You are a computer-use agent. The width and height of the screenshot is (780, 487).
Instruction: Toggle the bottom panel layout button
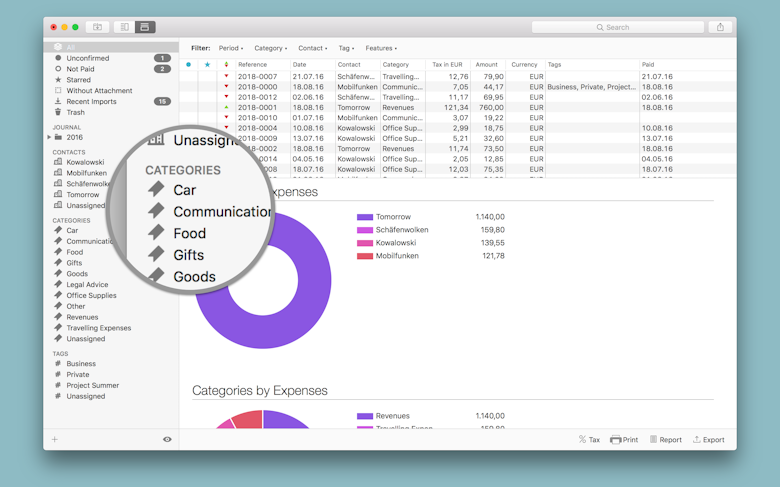pyautogui.click(x=145, y=27)
